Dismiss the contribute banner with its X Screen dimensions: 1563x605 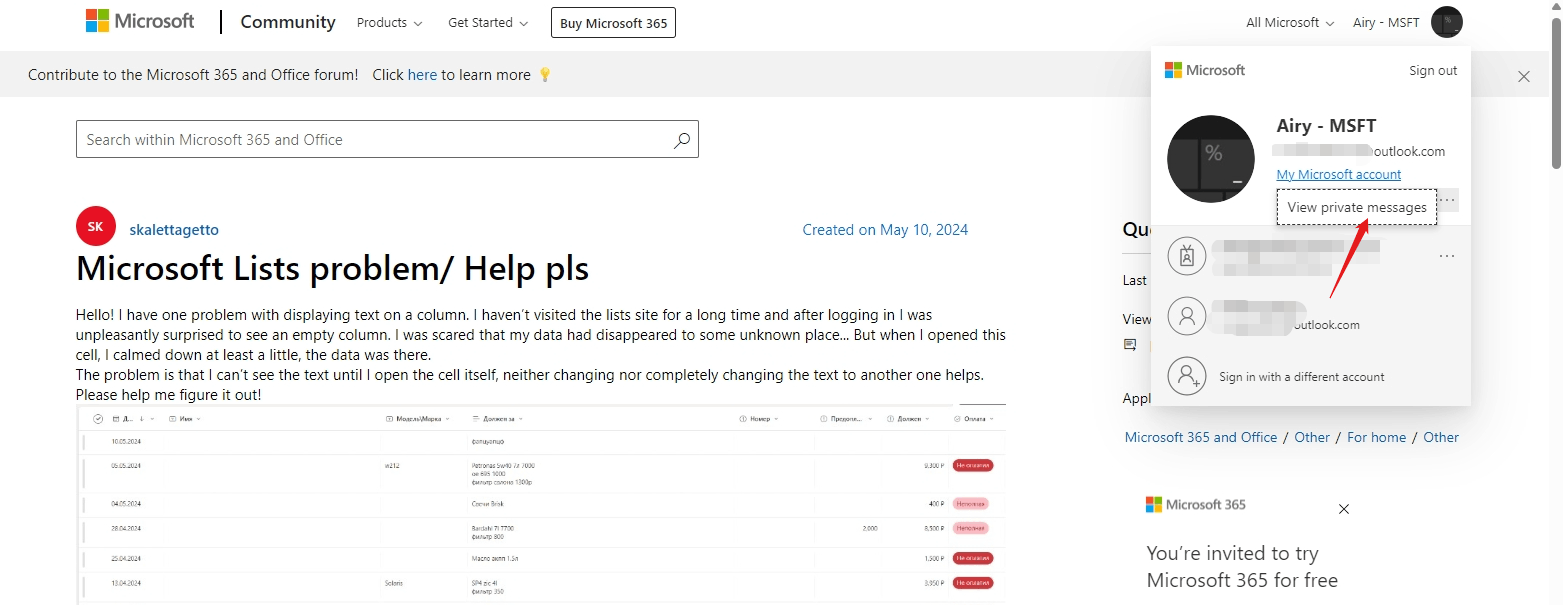(x=1524, y=76)
